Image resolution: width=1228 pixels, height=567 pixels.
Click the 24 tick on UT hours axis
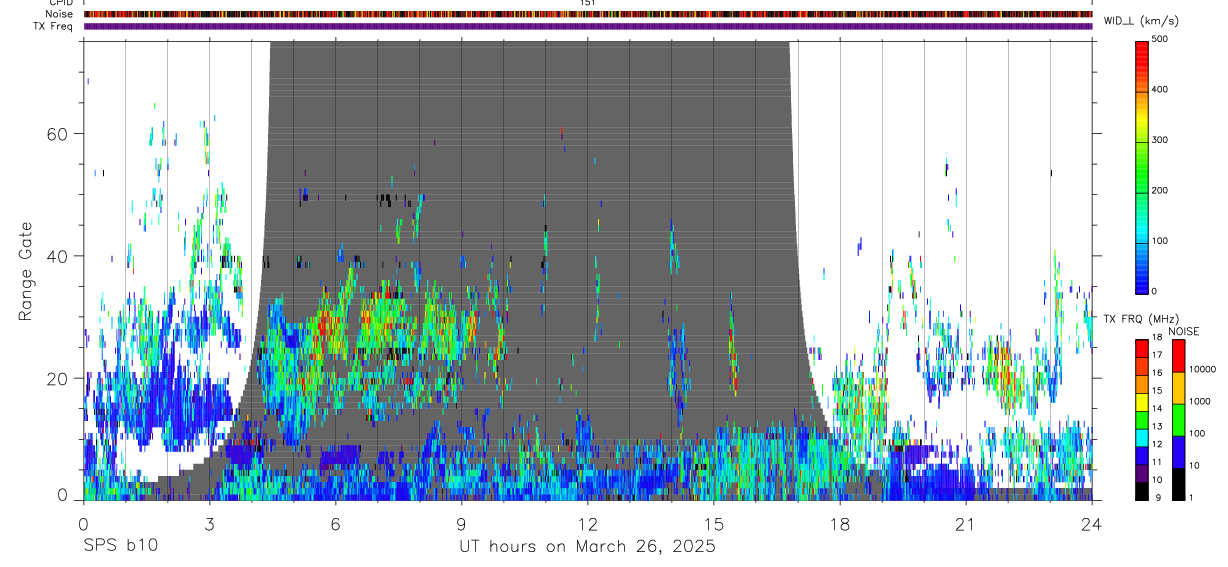1091,524
